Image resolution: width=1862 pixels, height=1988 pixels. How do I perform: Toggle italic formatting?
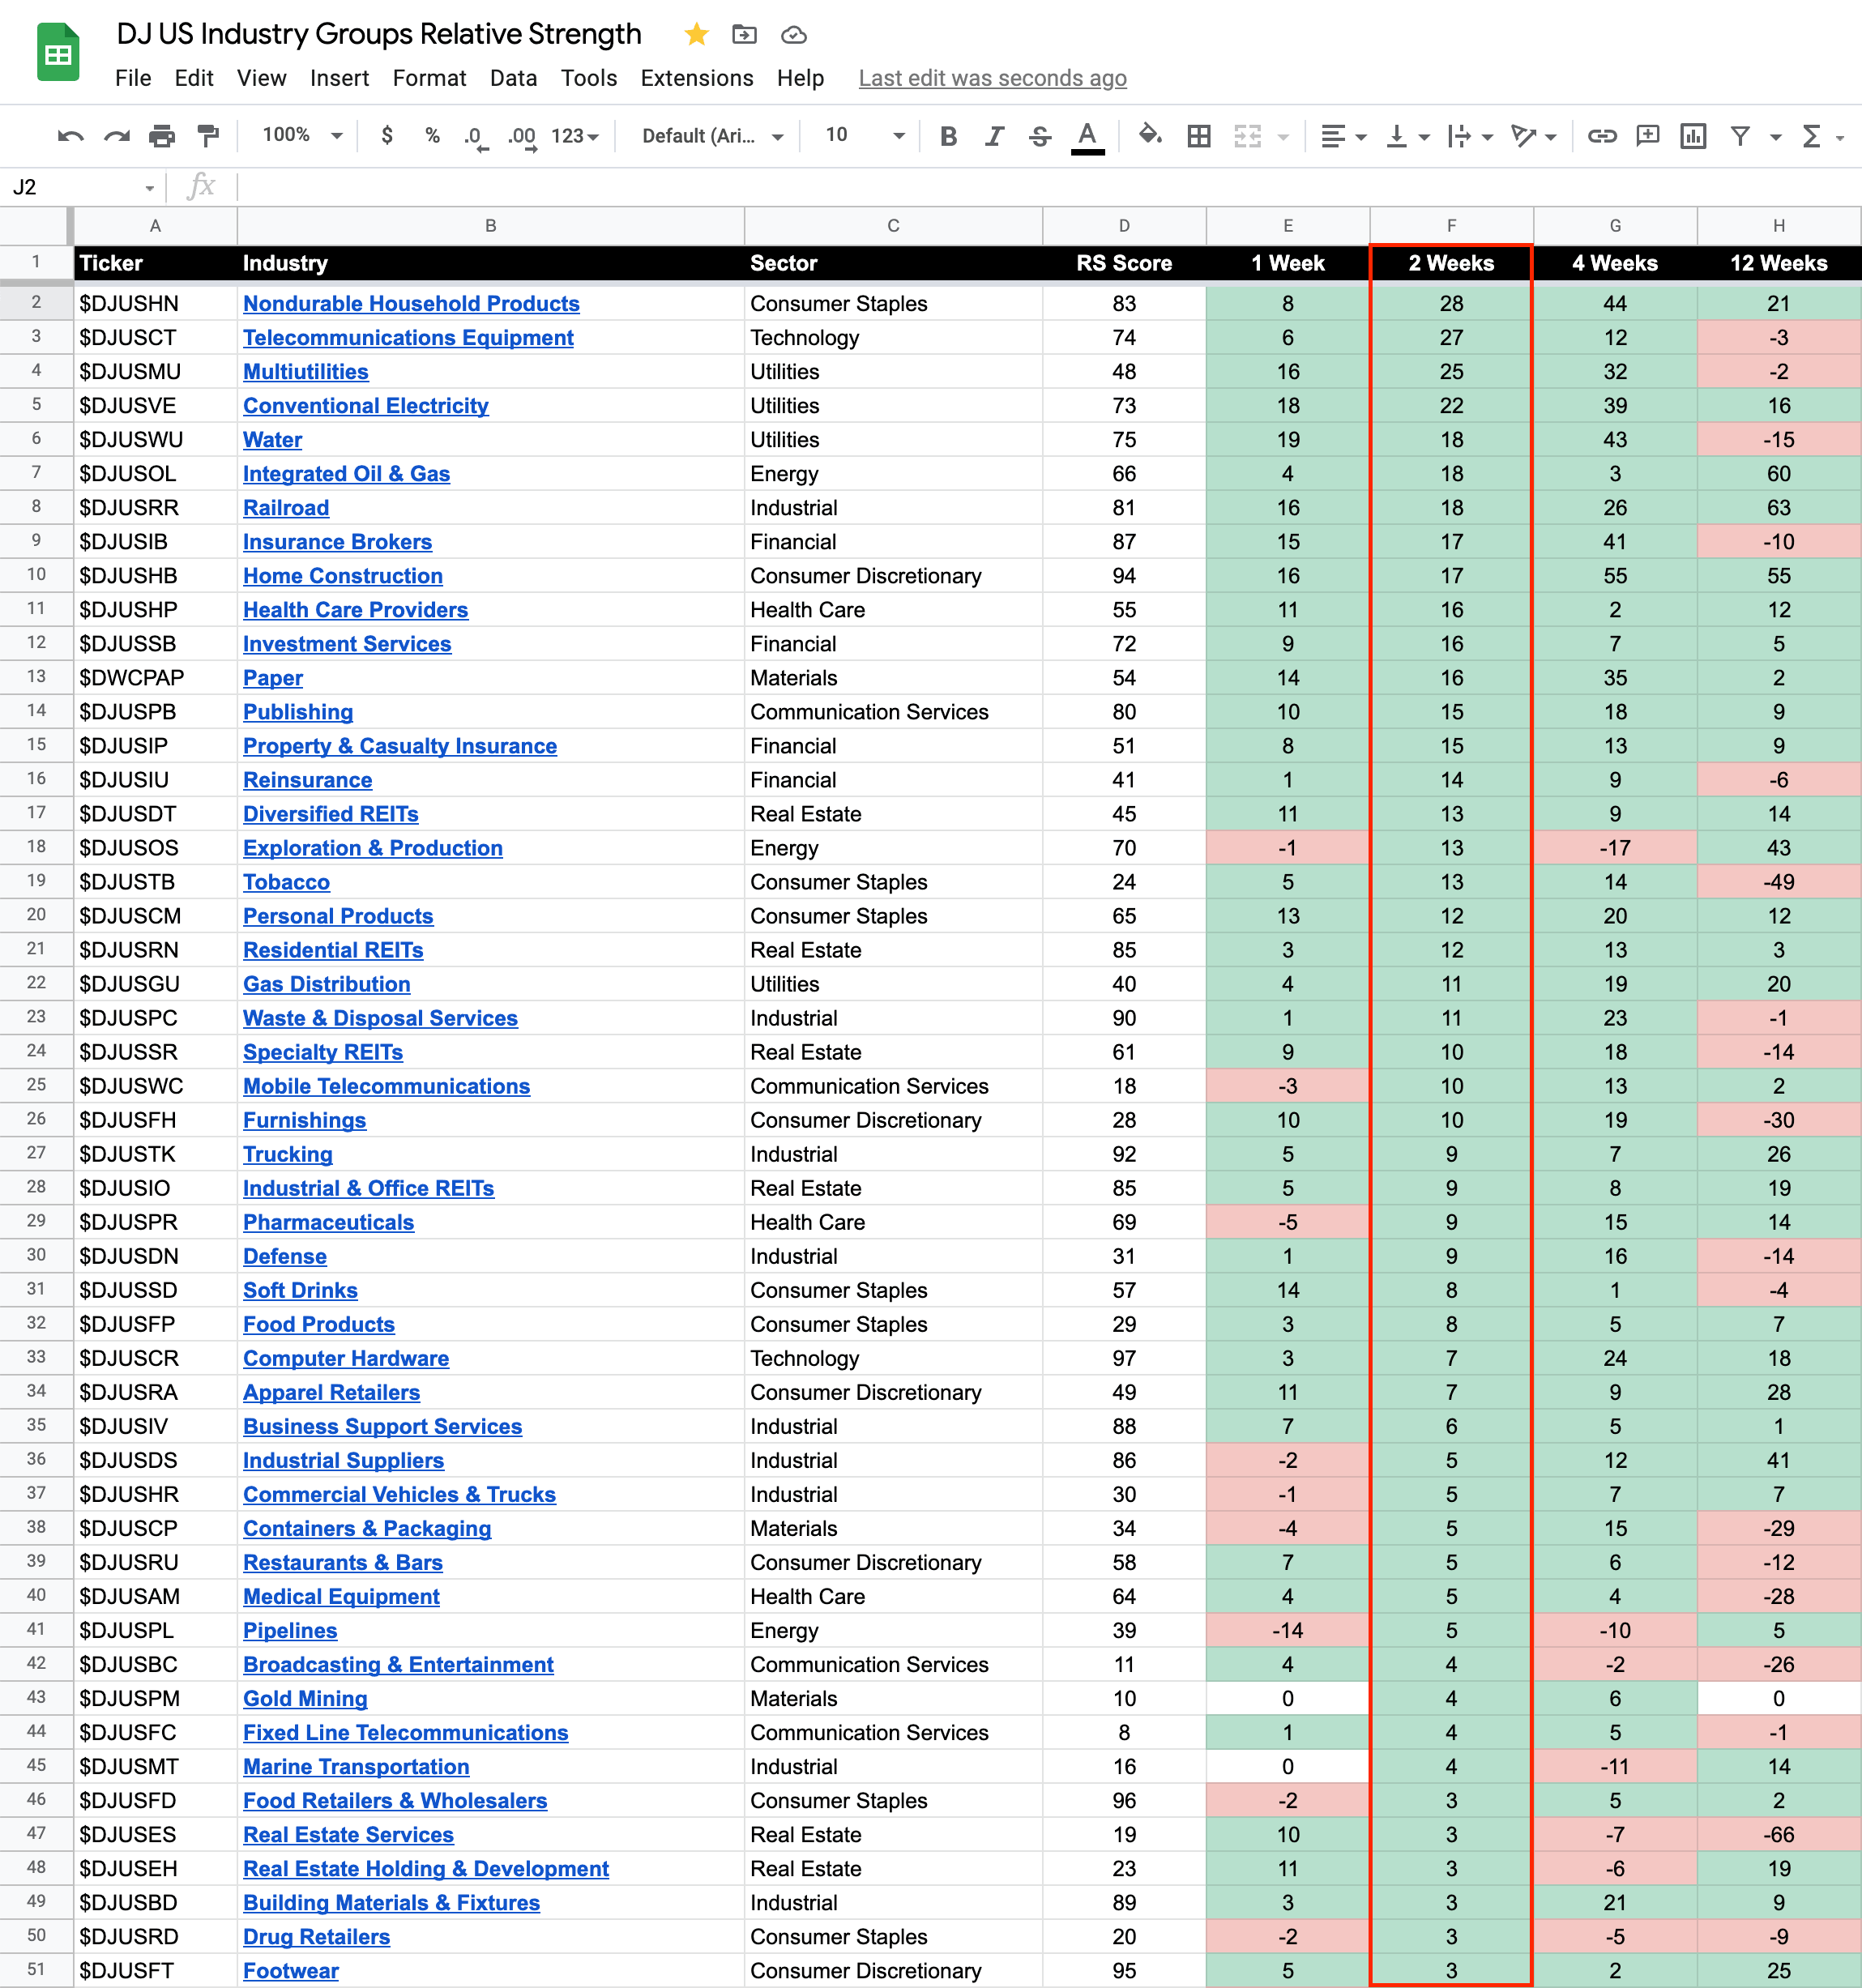pos(994,136)
